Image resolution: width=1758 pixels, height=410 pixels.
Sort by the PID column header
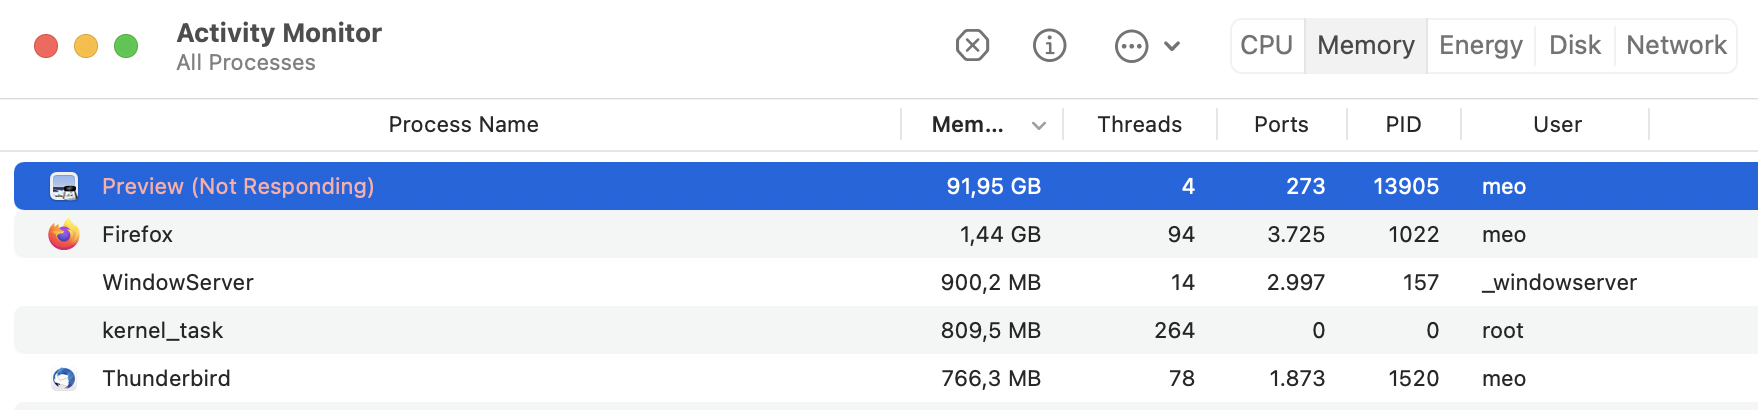(x=1403, y=124)
